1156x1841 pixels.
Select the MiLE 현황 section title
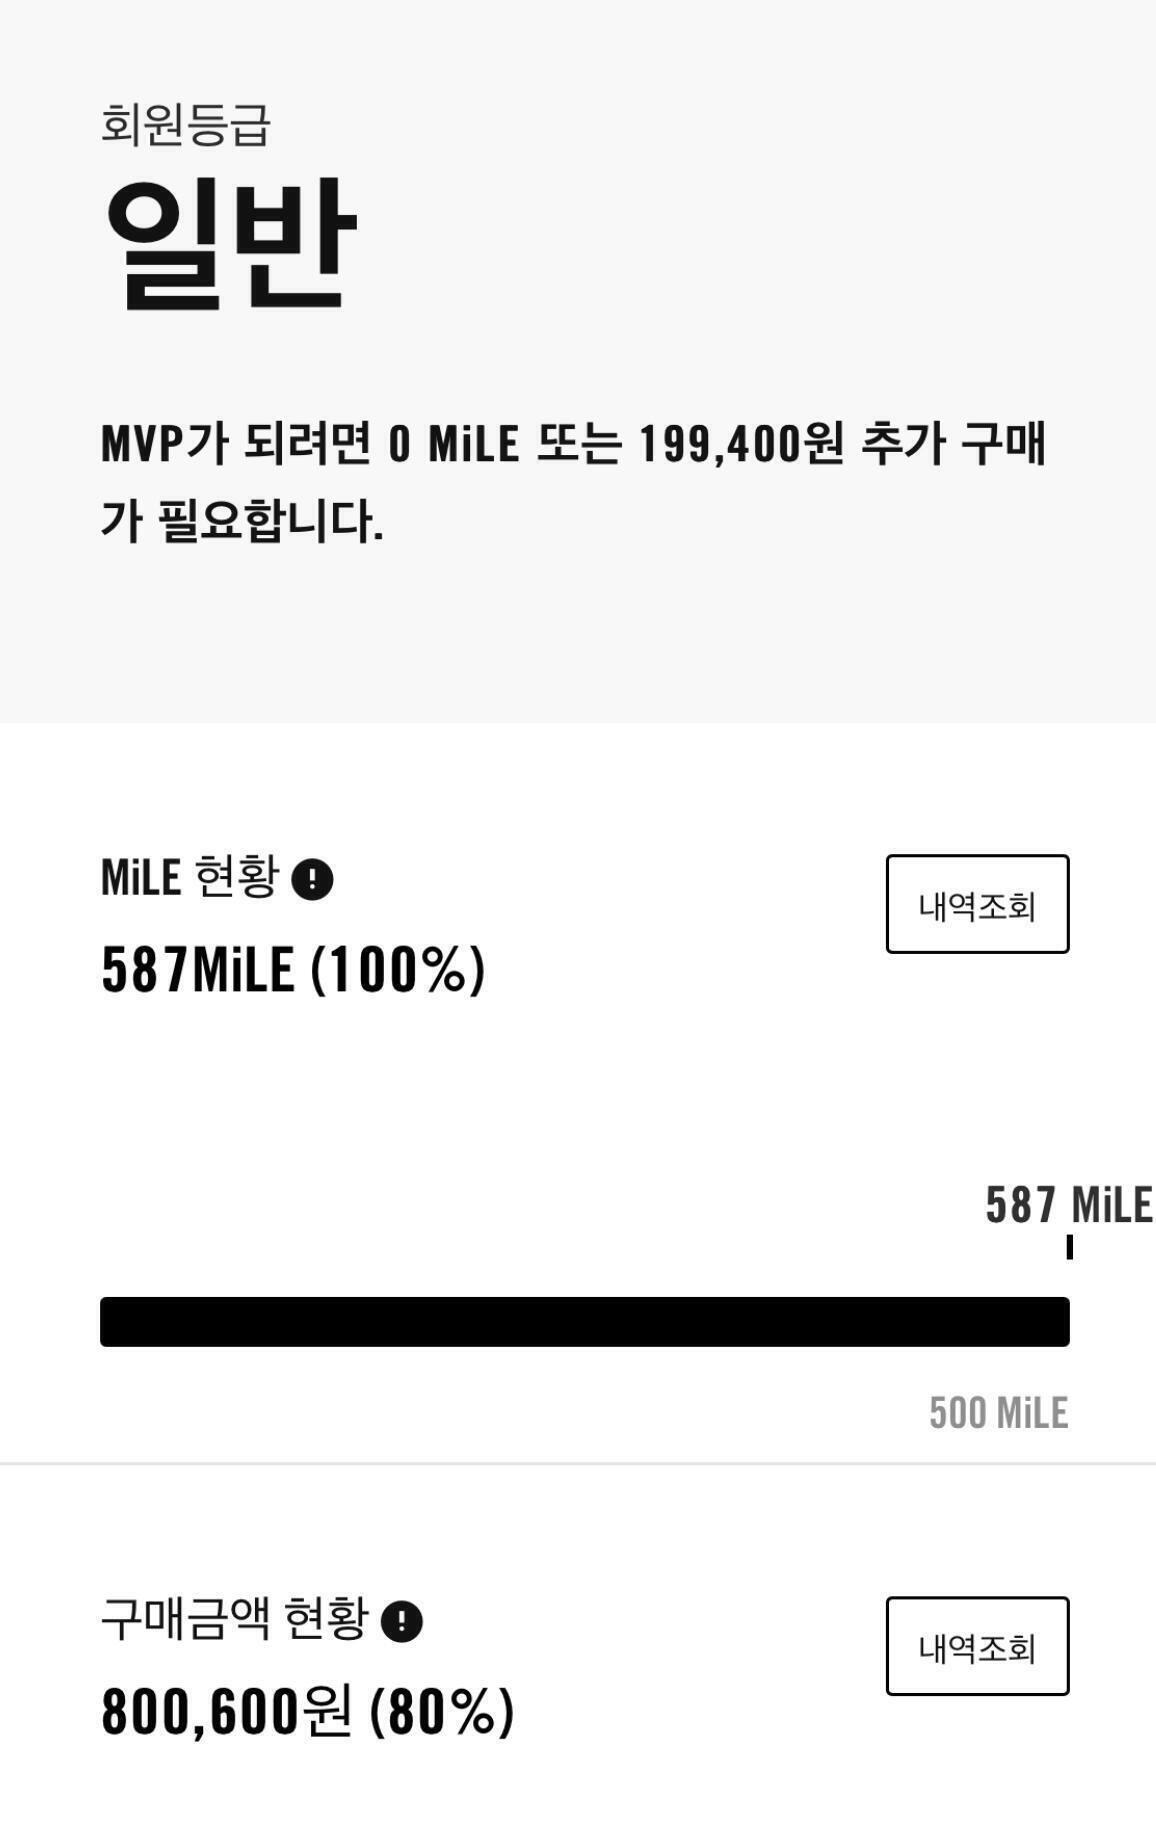(189, 877)
